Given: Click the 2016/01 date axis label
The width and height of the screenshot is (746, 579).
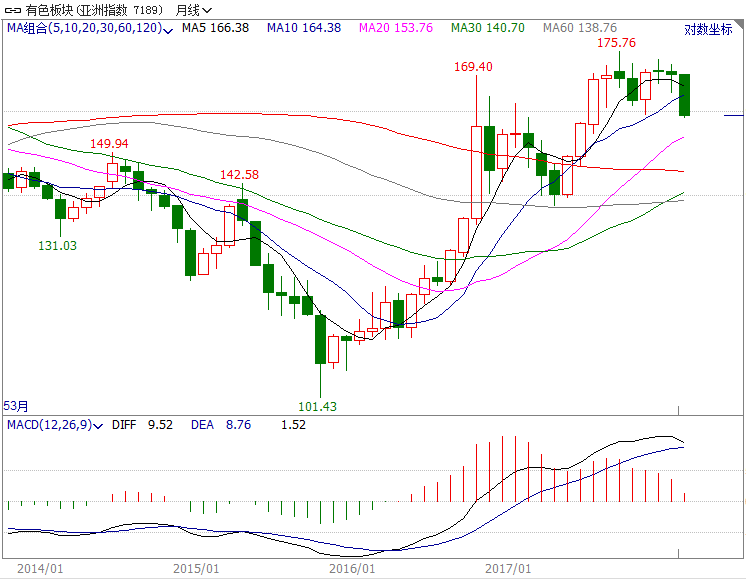Looking at the screenshot, I should pyautogui.click(x=352, y=569).
